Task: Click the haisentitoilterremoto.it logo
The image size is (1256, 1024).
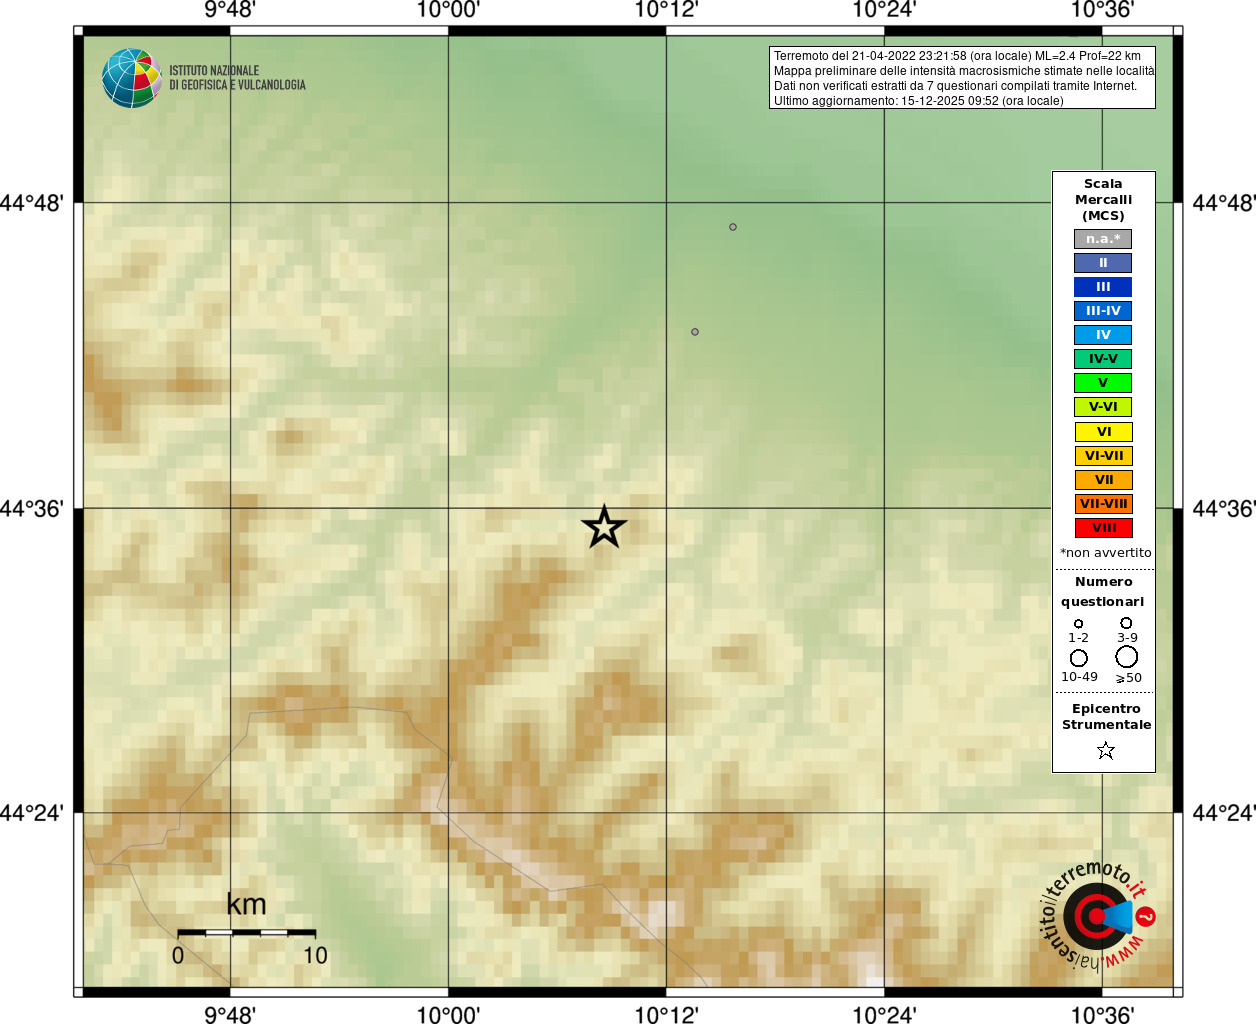Action: point(1098,915)
